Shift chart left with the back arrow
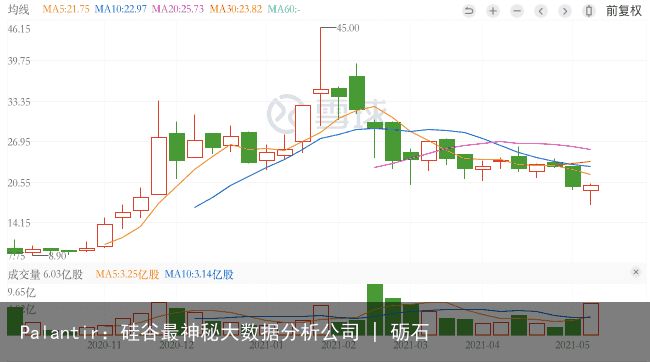 pos(541,11)
